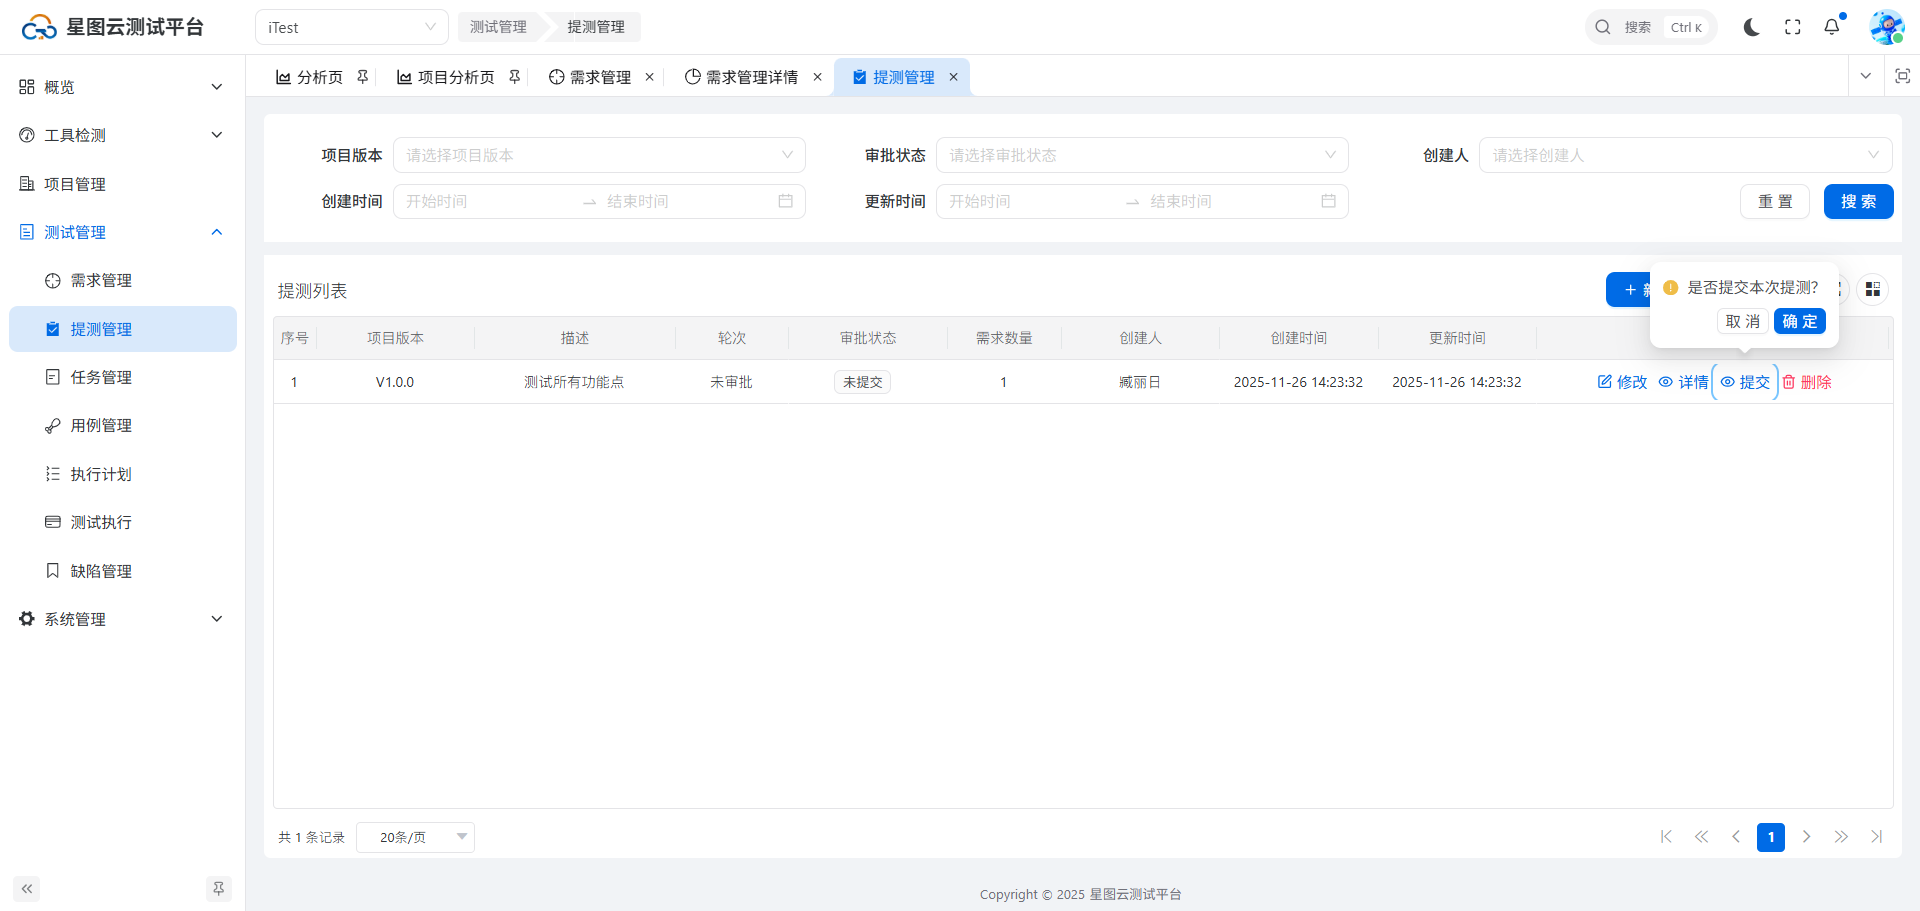
Task: Pin the sidebar using bottom pin icon
Action: click(218, 888)
